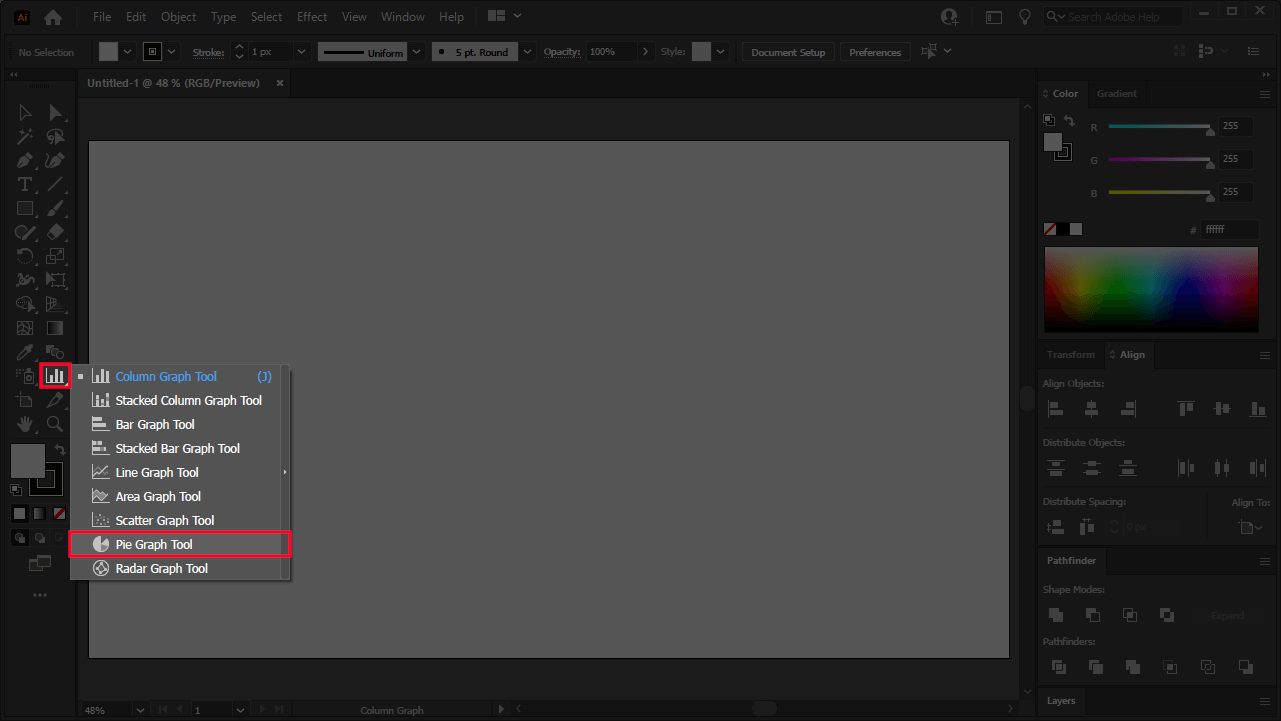1281x721 pixels.
Task: Open the Layers panel tab
Action: pyautogui.click(x=1061, y=701)
